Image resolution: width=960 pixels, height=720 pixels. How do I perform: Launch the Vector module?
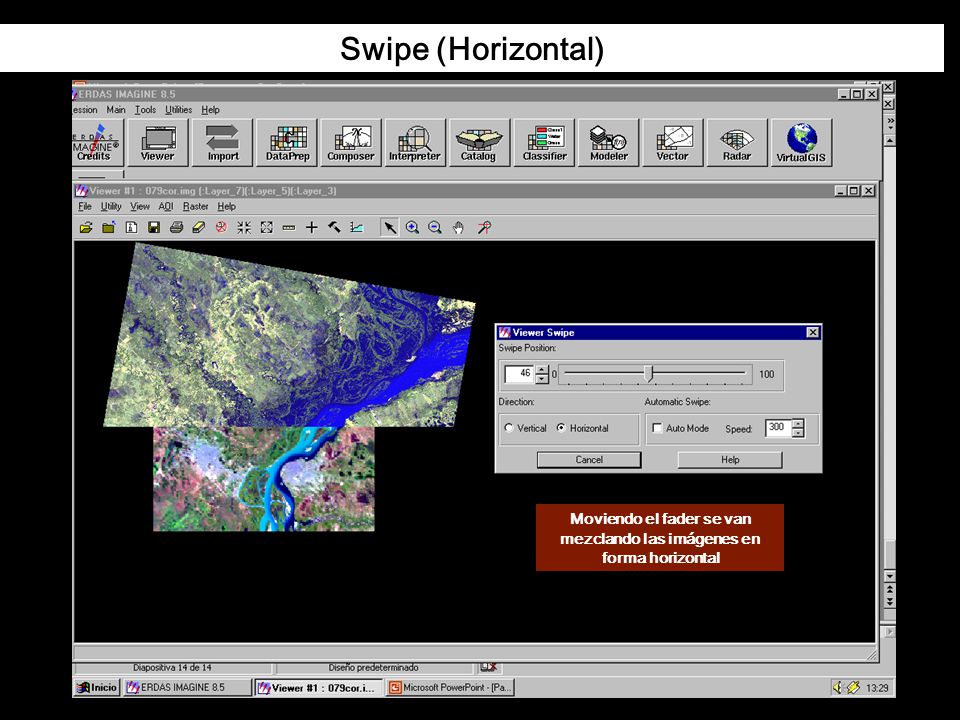pyautogui.click(x=672, y=143)
